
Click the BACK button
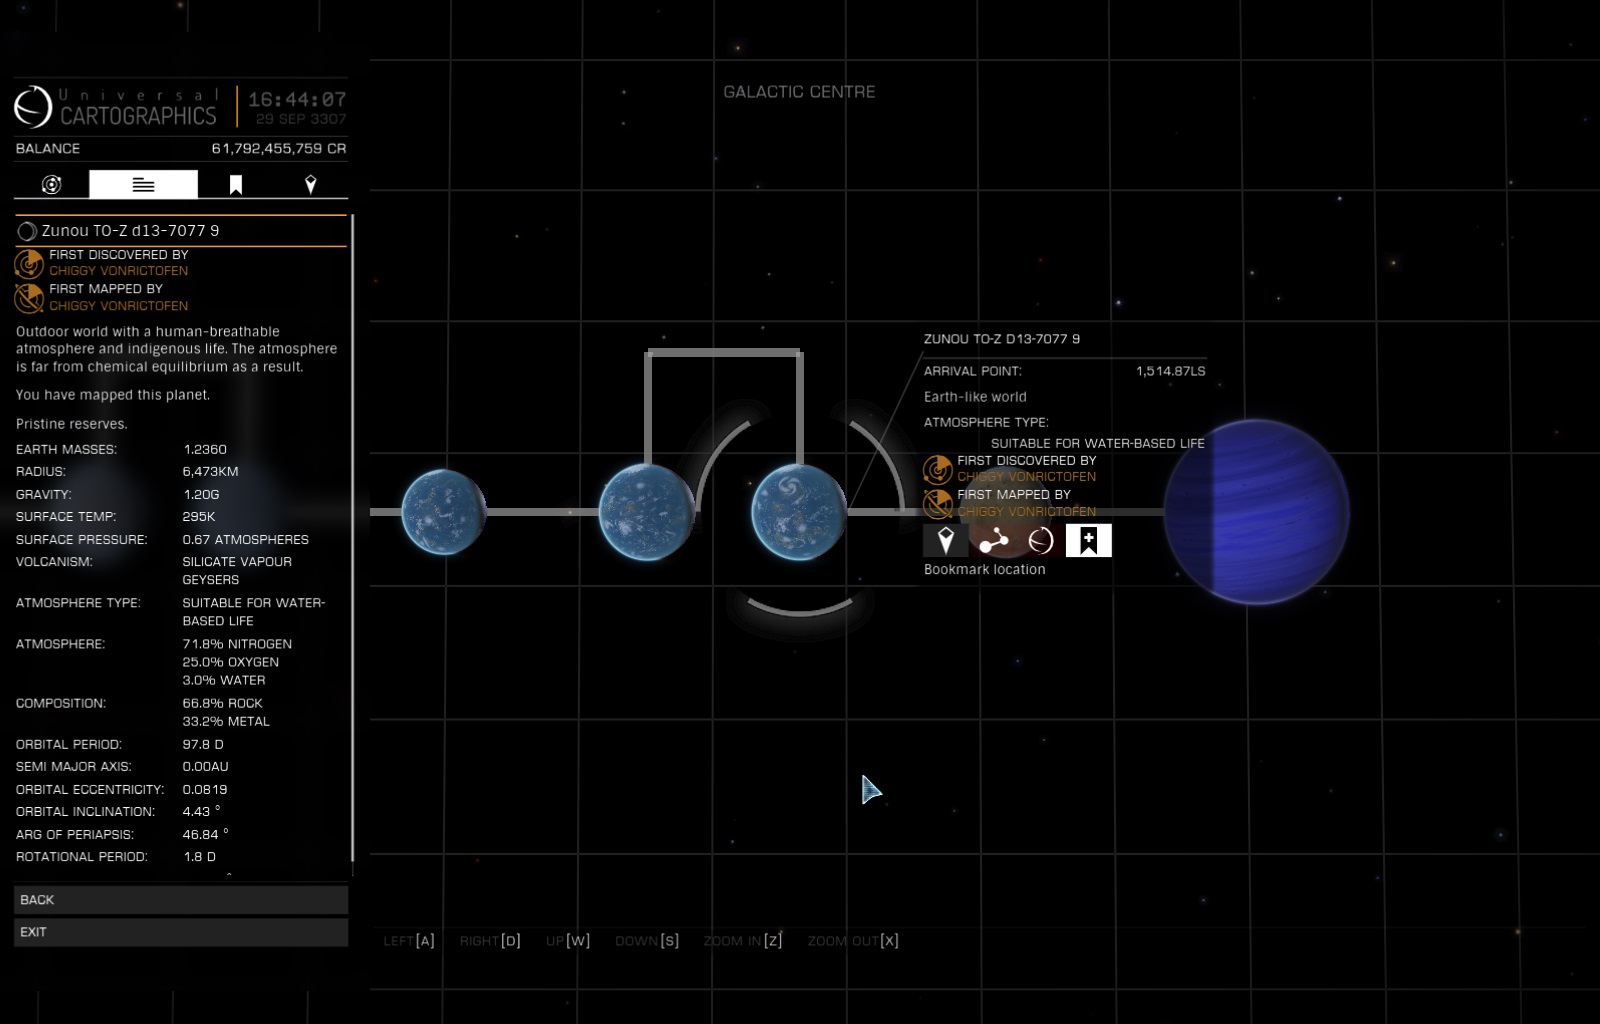(x=181, y=900)
